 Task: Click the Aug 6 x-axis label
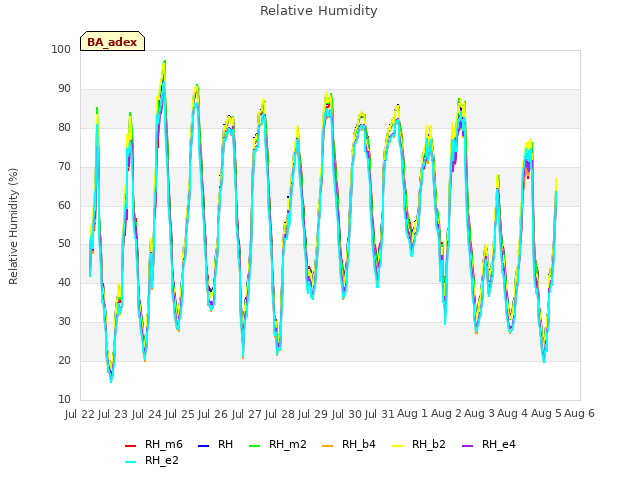coord(579,414)
